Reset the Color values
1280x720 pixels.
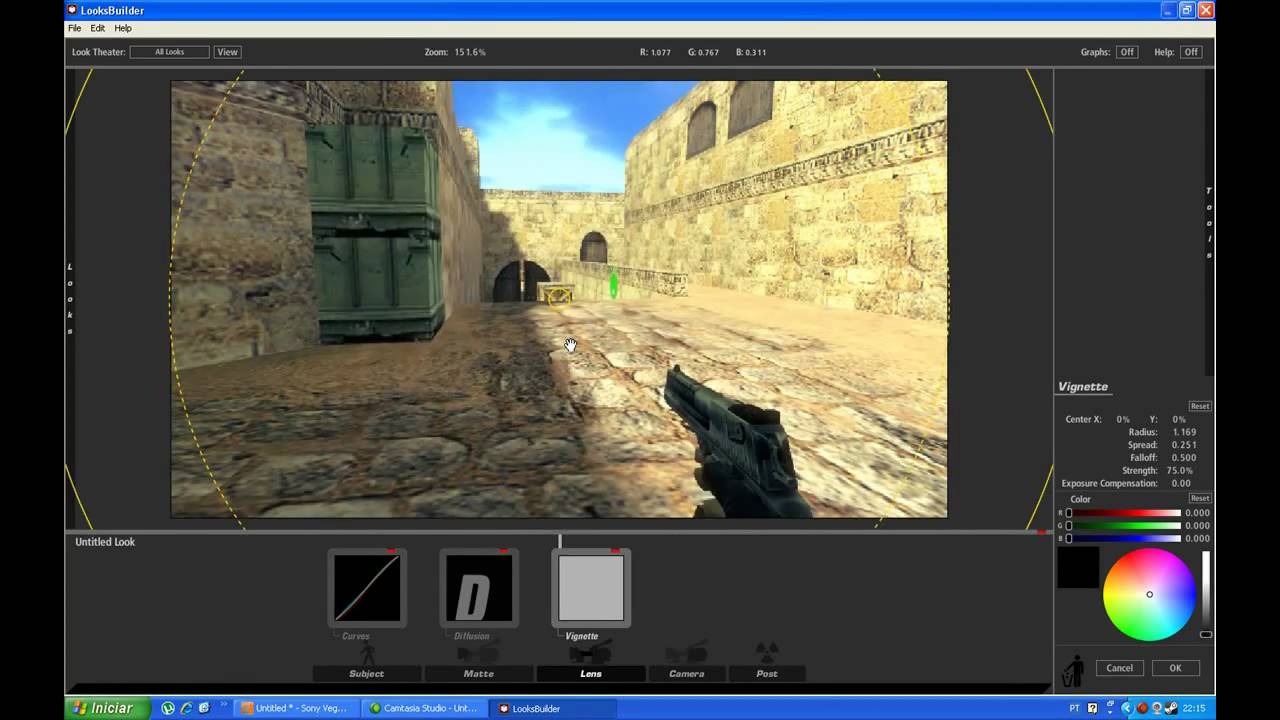(1200, 498)
